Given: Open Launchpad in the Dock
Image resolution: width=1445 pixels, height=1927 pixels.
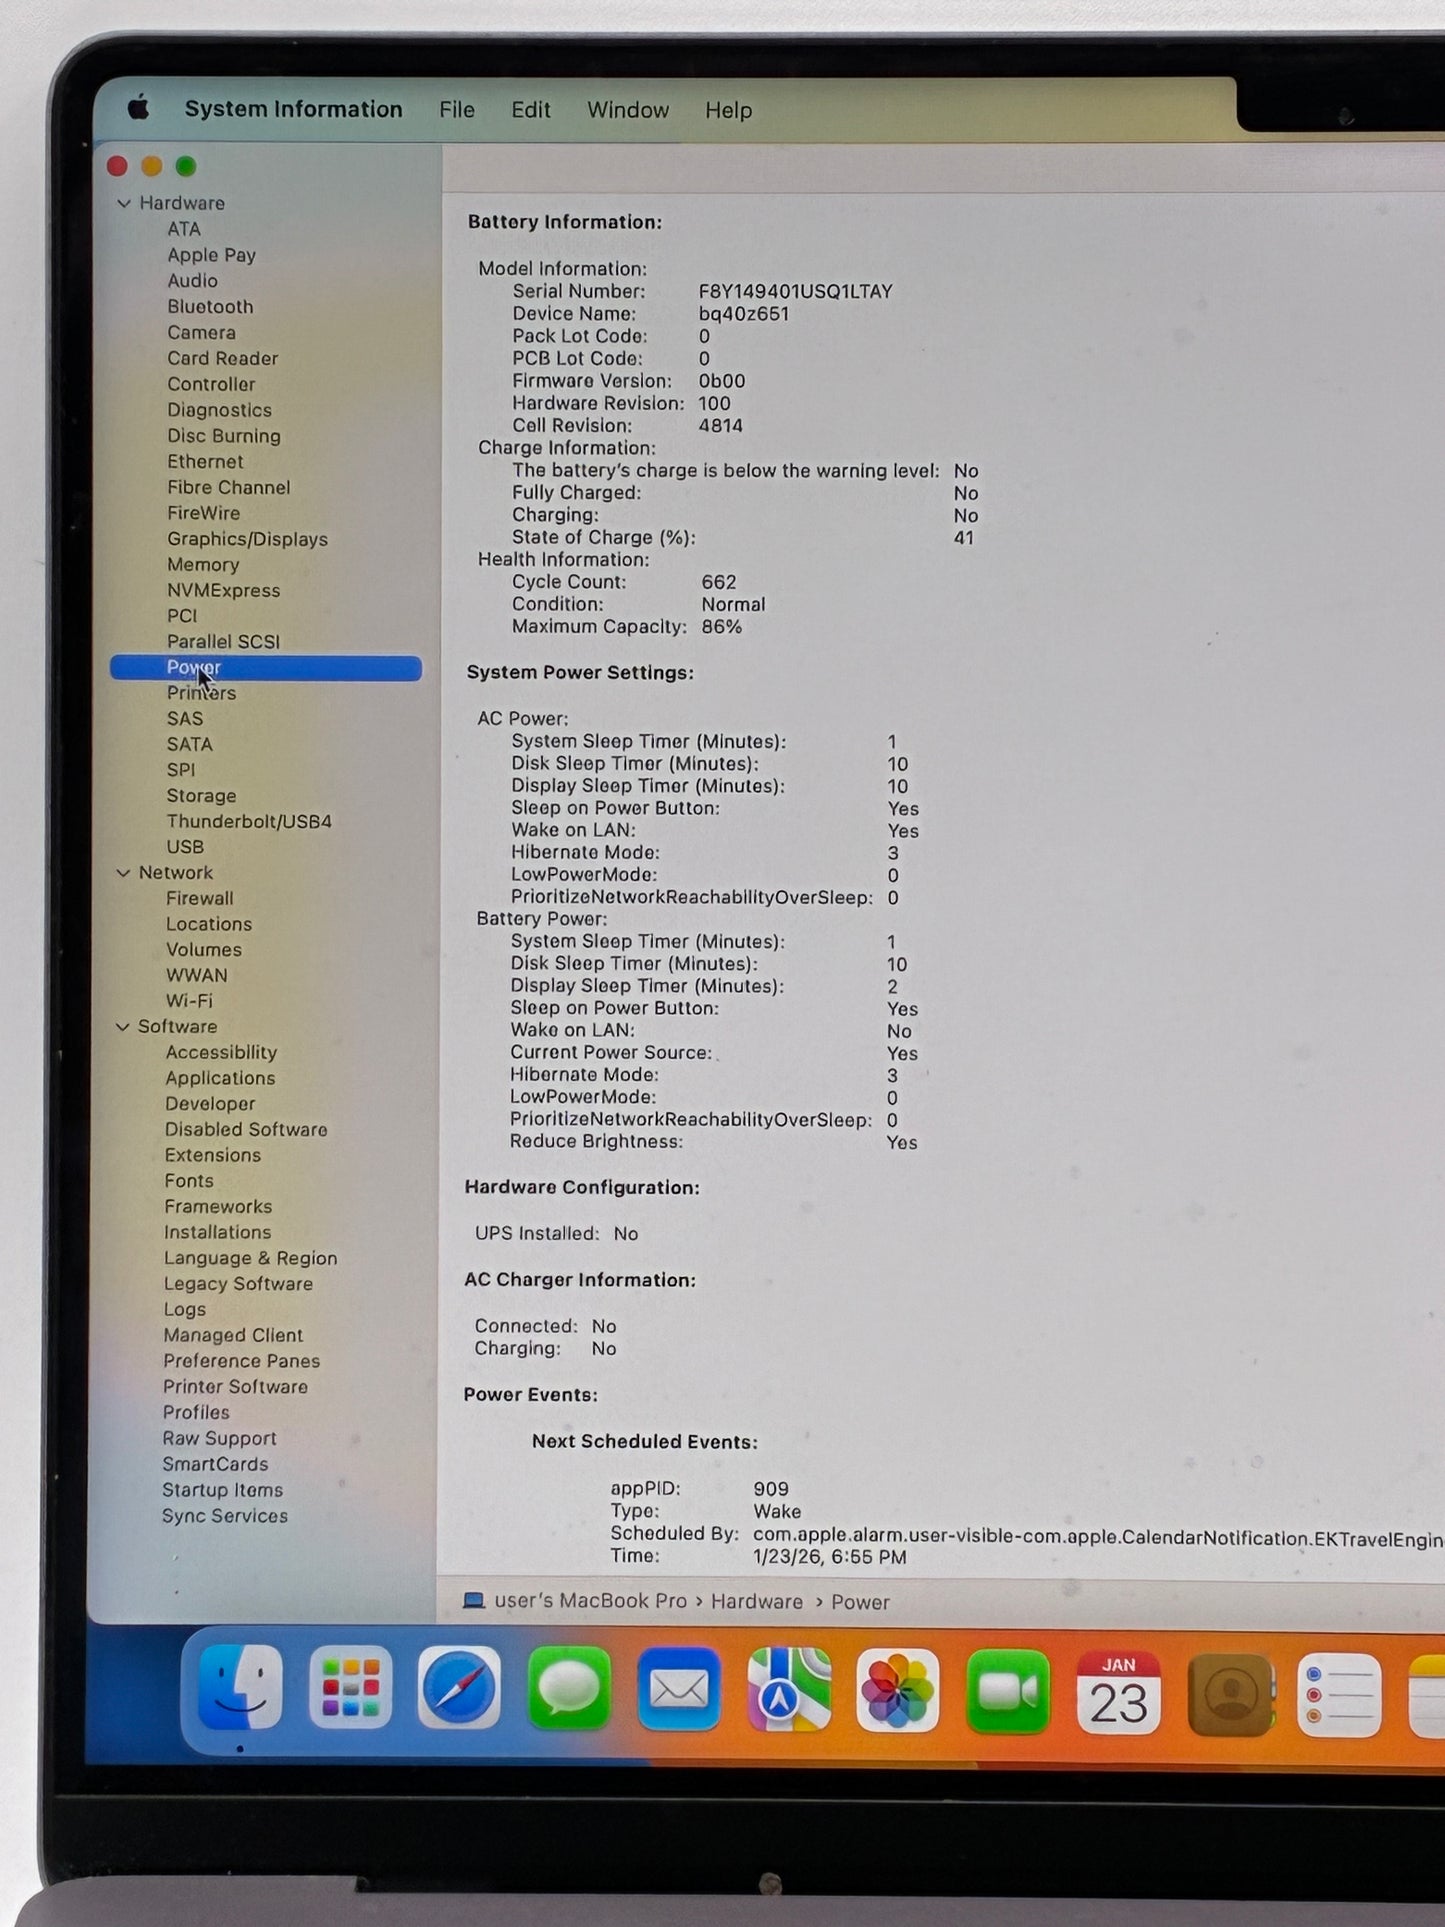Looking at the screenshot, I should [350, 1688].
